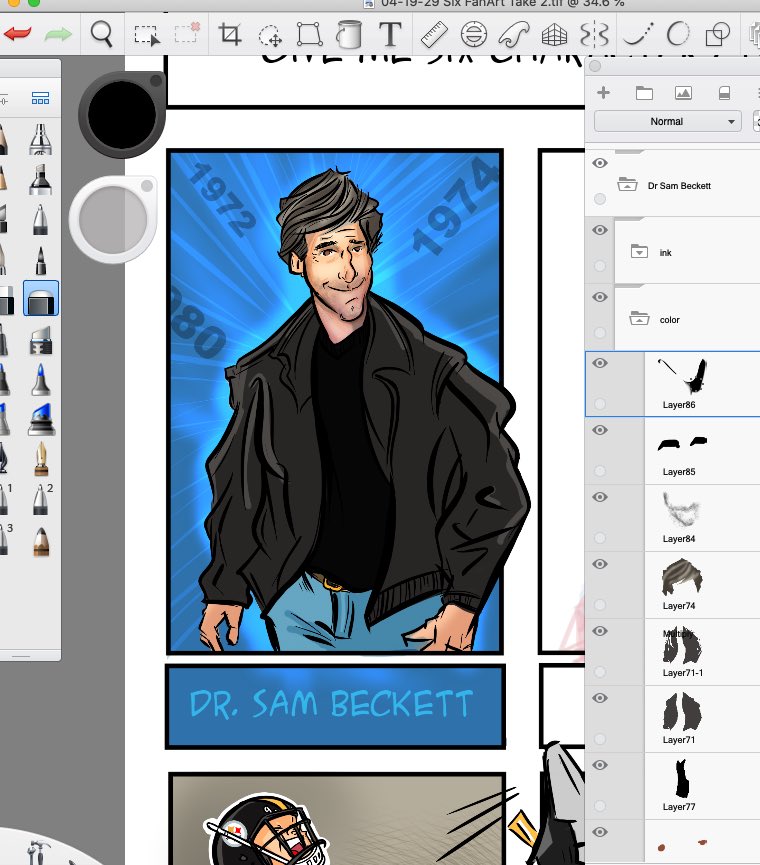Select the Layer85 eyebrows thumbnail
760x865 pixels.
682,443
